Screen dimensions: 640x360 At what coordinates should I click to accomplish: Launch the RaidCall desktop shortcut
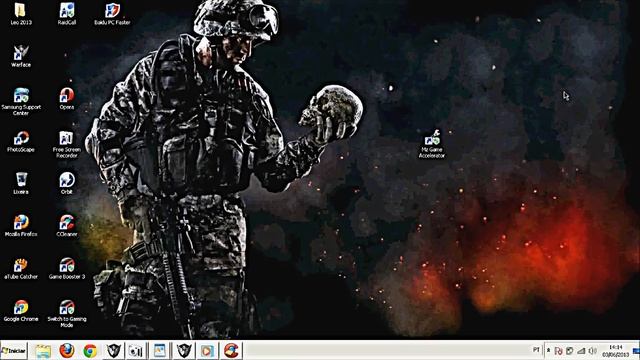(x=67, y=13)
